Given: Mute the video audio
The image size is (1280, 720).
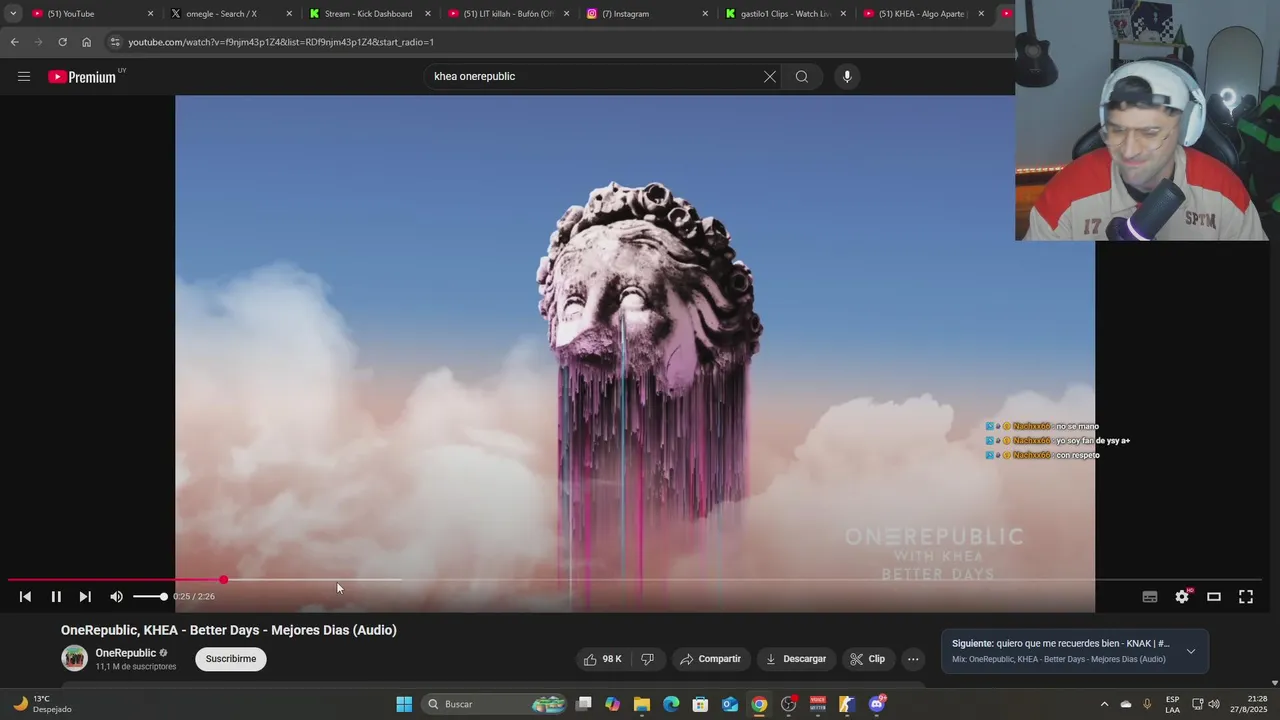Looking at the screenshot, I should (x=116, y=597).
